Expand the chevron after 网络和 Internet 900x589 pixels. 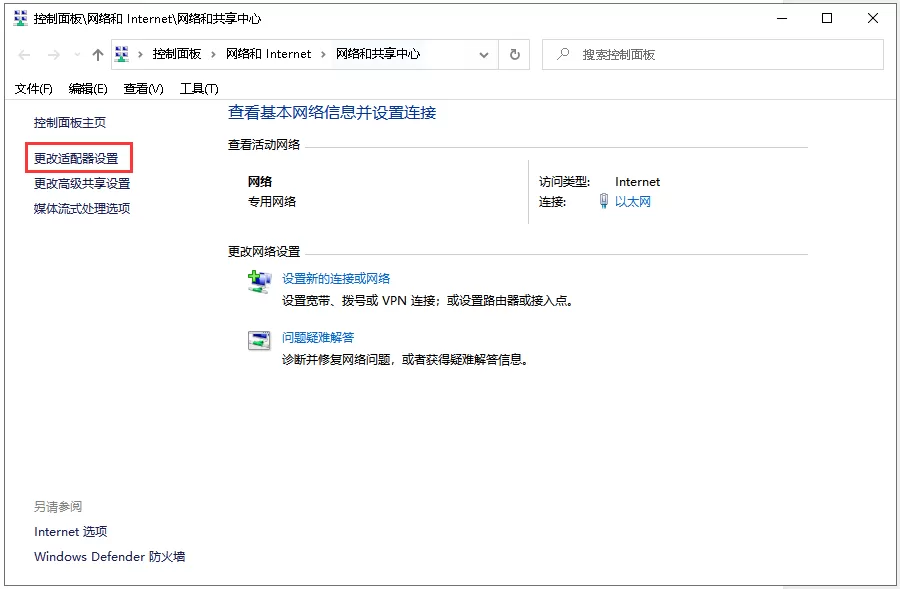tap(321, 54)
